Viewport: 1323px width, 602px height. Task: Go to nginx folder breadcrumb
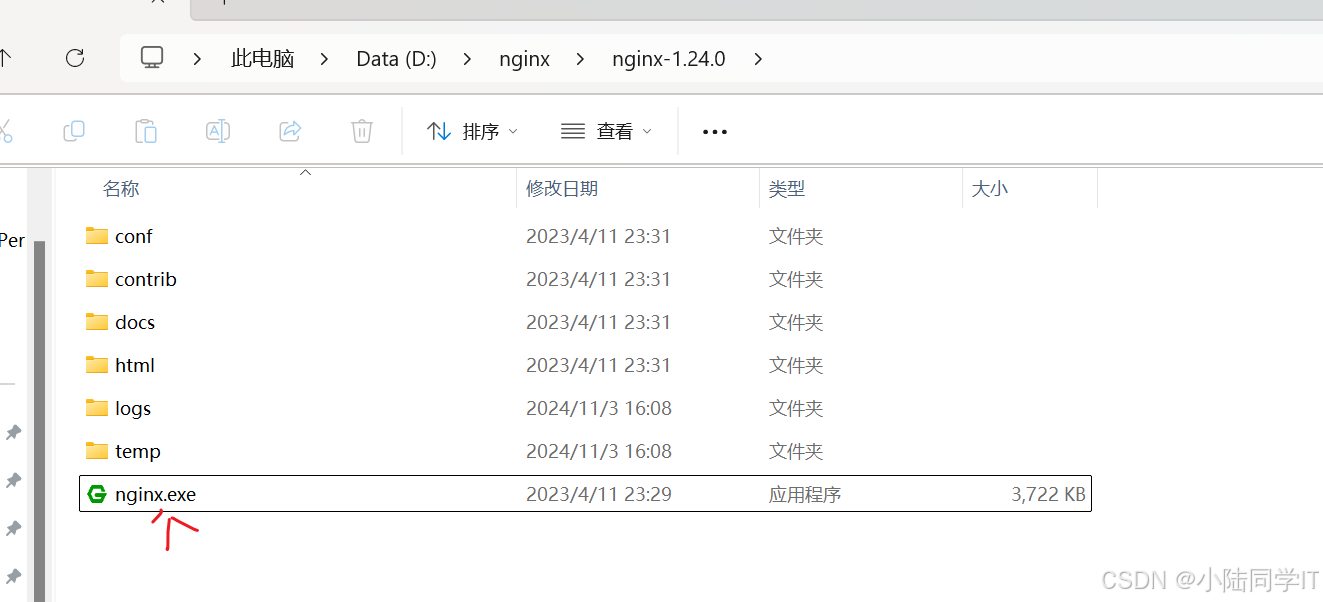coord(525,59)
